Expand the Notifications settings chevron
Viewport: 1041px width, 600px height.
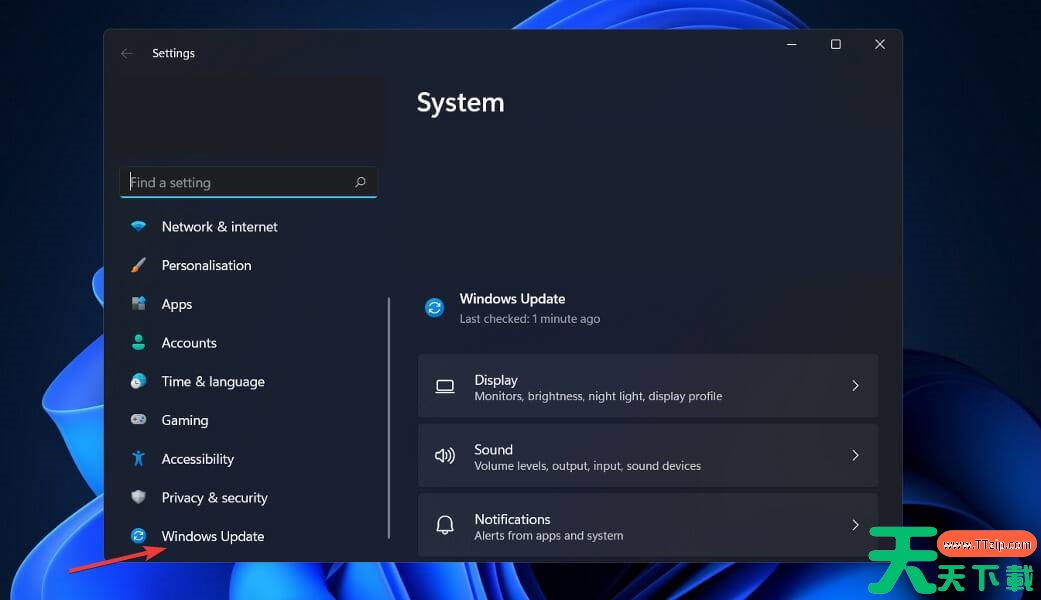(x=855, y=525)
